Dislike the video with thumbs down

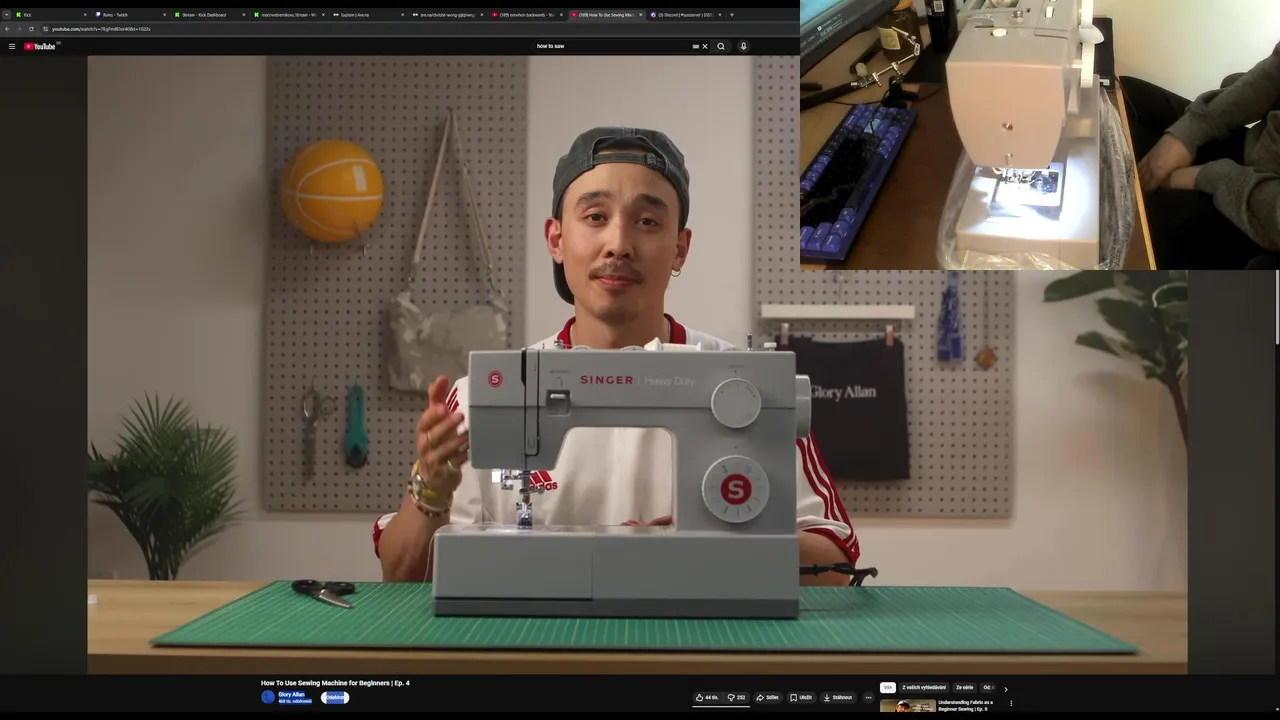[736, 697]
